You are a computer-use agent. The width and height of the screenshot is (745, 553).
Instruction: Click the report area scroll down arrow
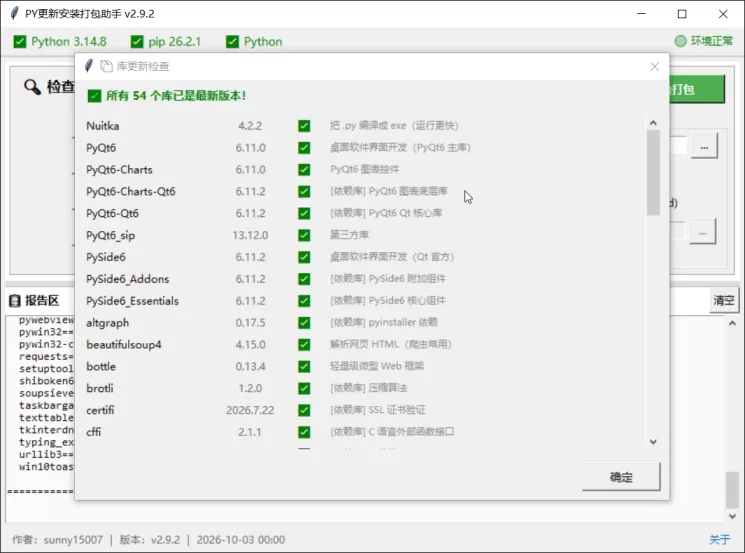point(732,516)
